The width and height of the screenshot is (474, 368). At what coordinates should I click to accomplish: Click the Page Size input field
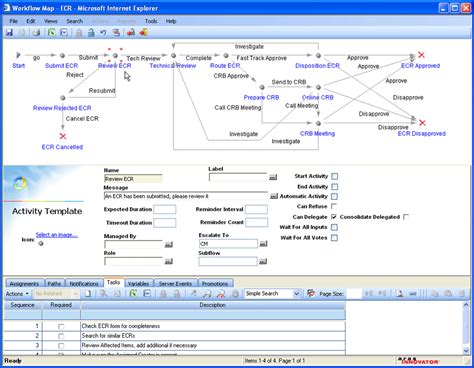point(354,294)
